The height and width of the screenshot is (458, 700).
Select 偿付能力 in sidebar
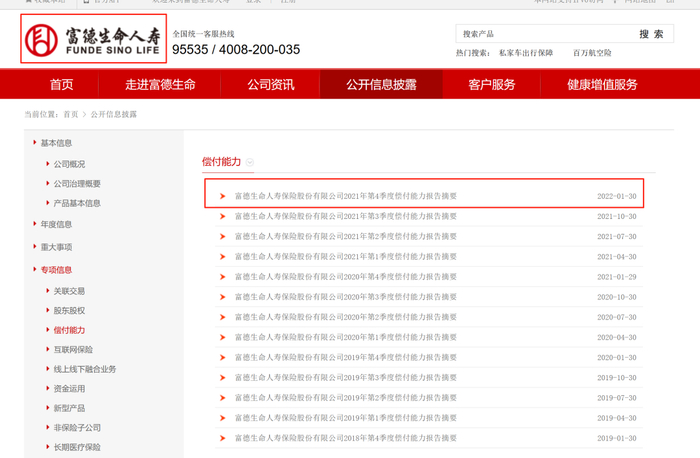(x=69, y=330)
